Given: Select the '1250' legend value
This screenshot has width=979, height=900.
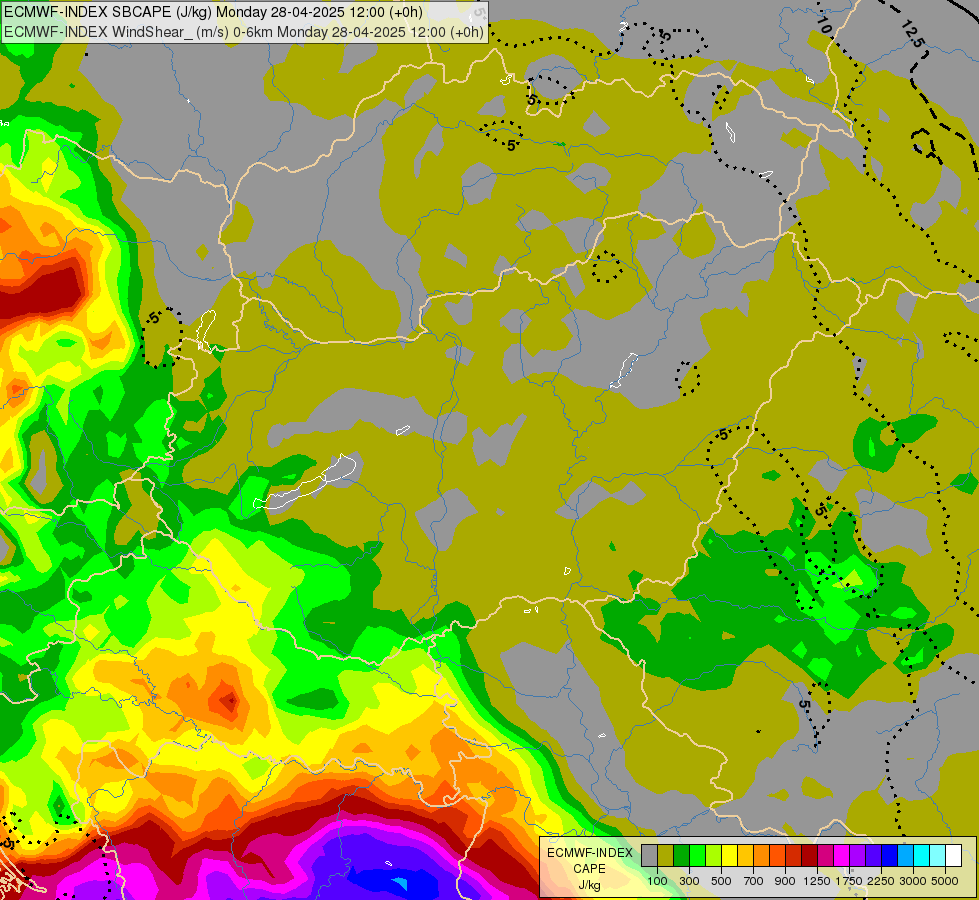Looking at the screenshot, I should pyautogui.click(x=817, y=881).
